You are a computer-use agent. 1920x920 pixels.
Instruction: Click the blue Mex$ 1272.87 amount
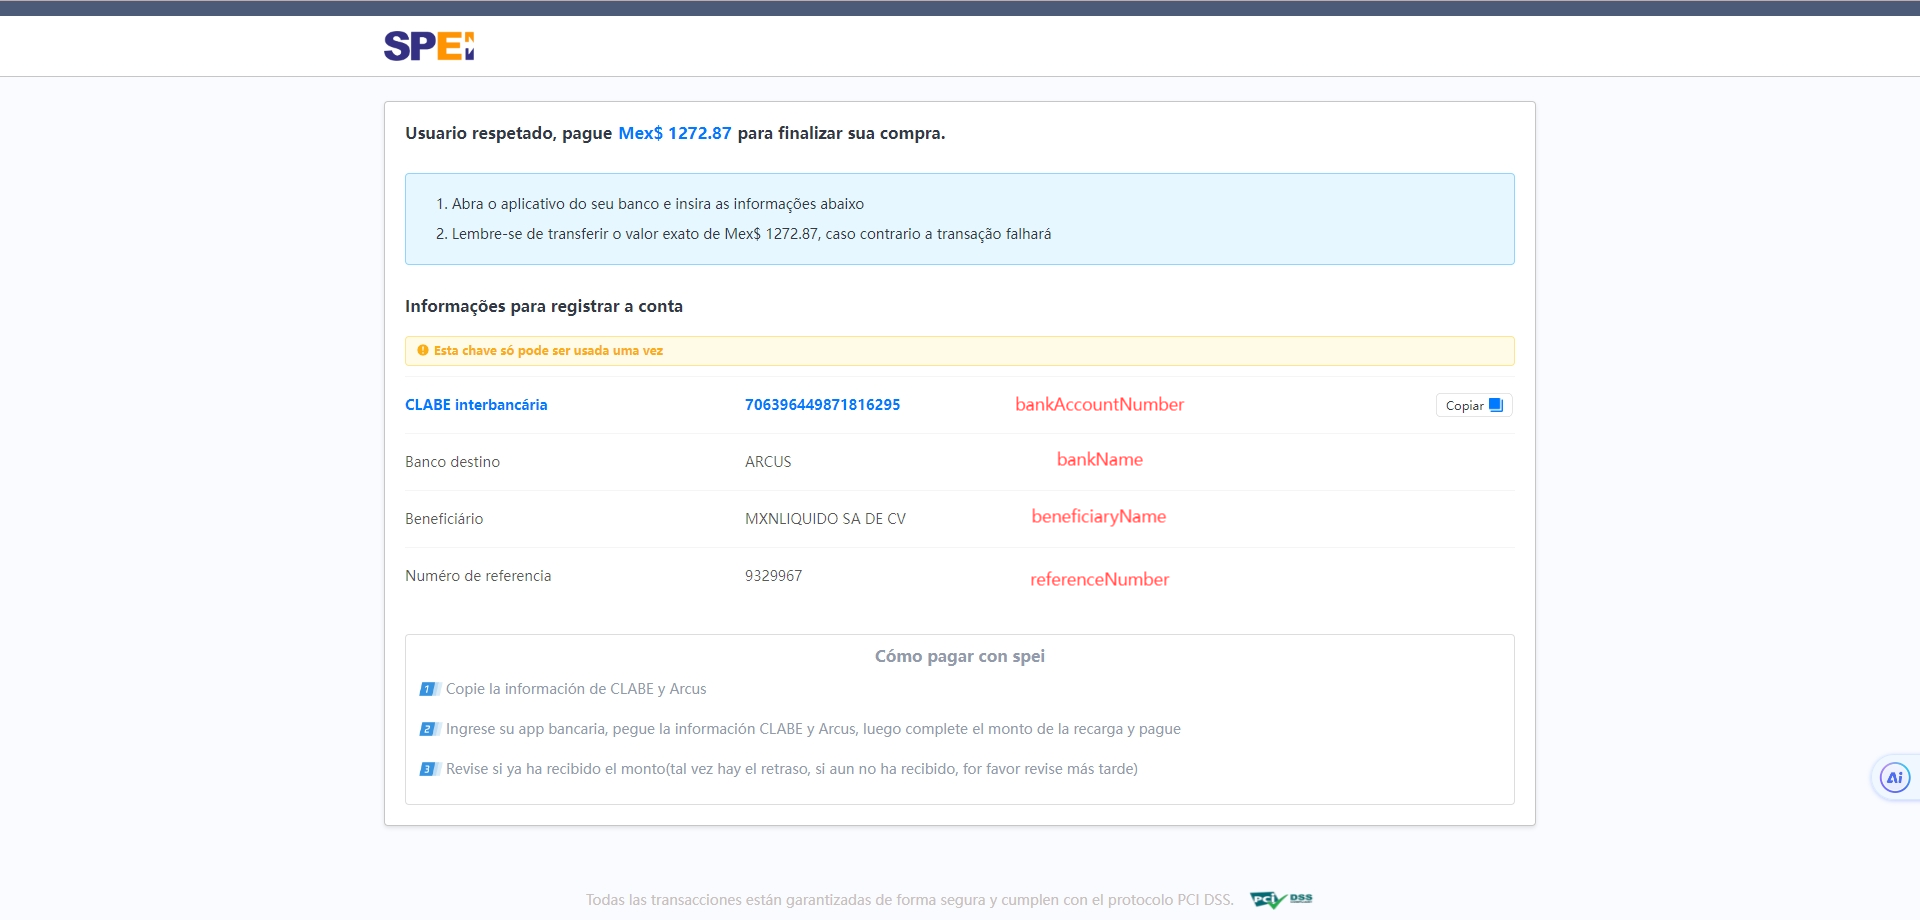674,133
